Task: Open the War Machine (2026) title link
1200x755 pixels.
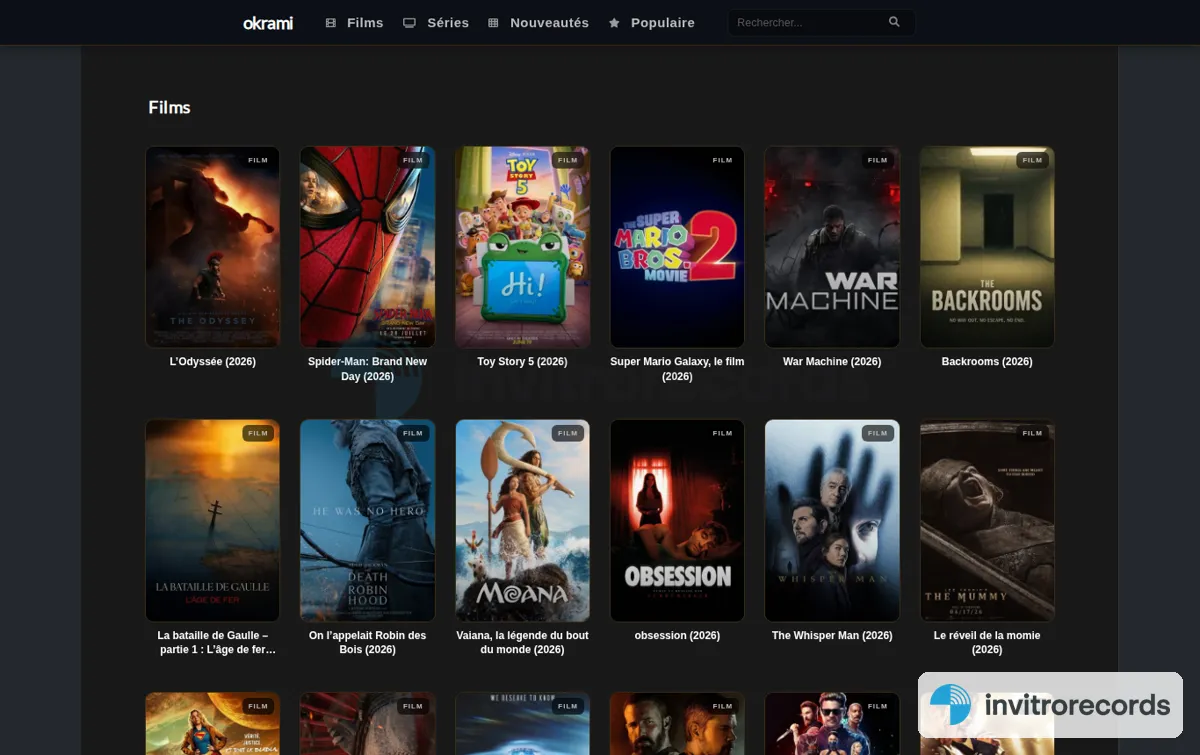Action: [x=832, y=362]
